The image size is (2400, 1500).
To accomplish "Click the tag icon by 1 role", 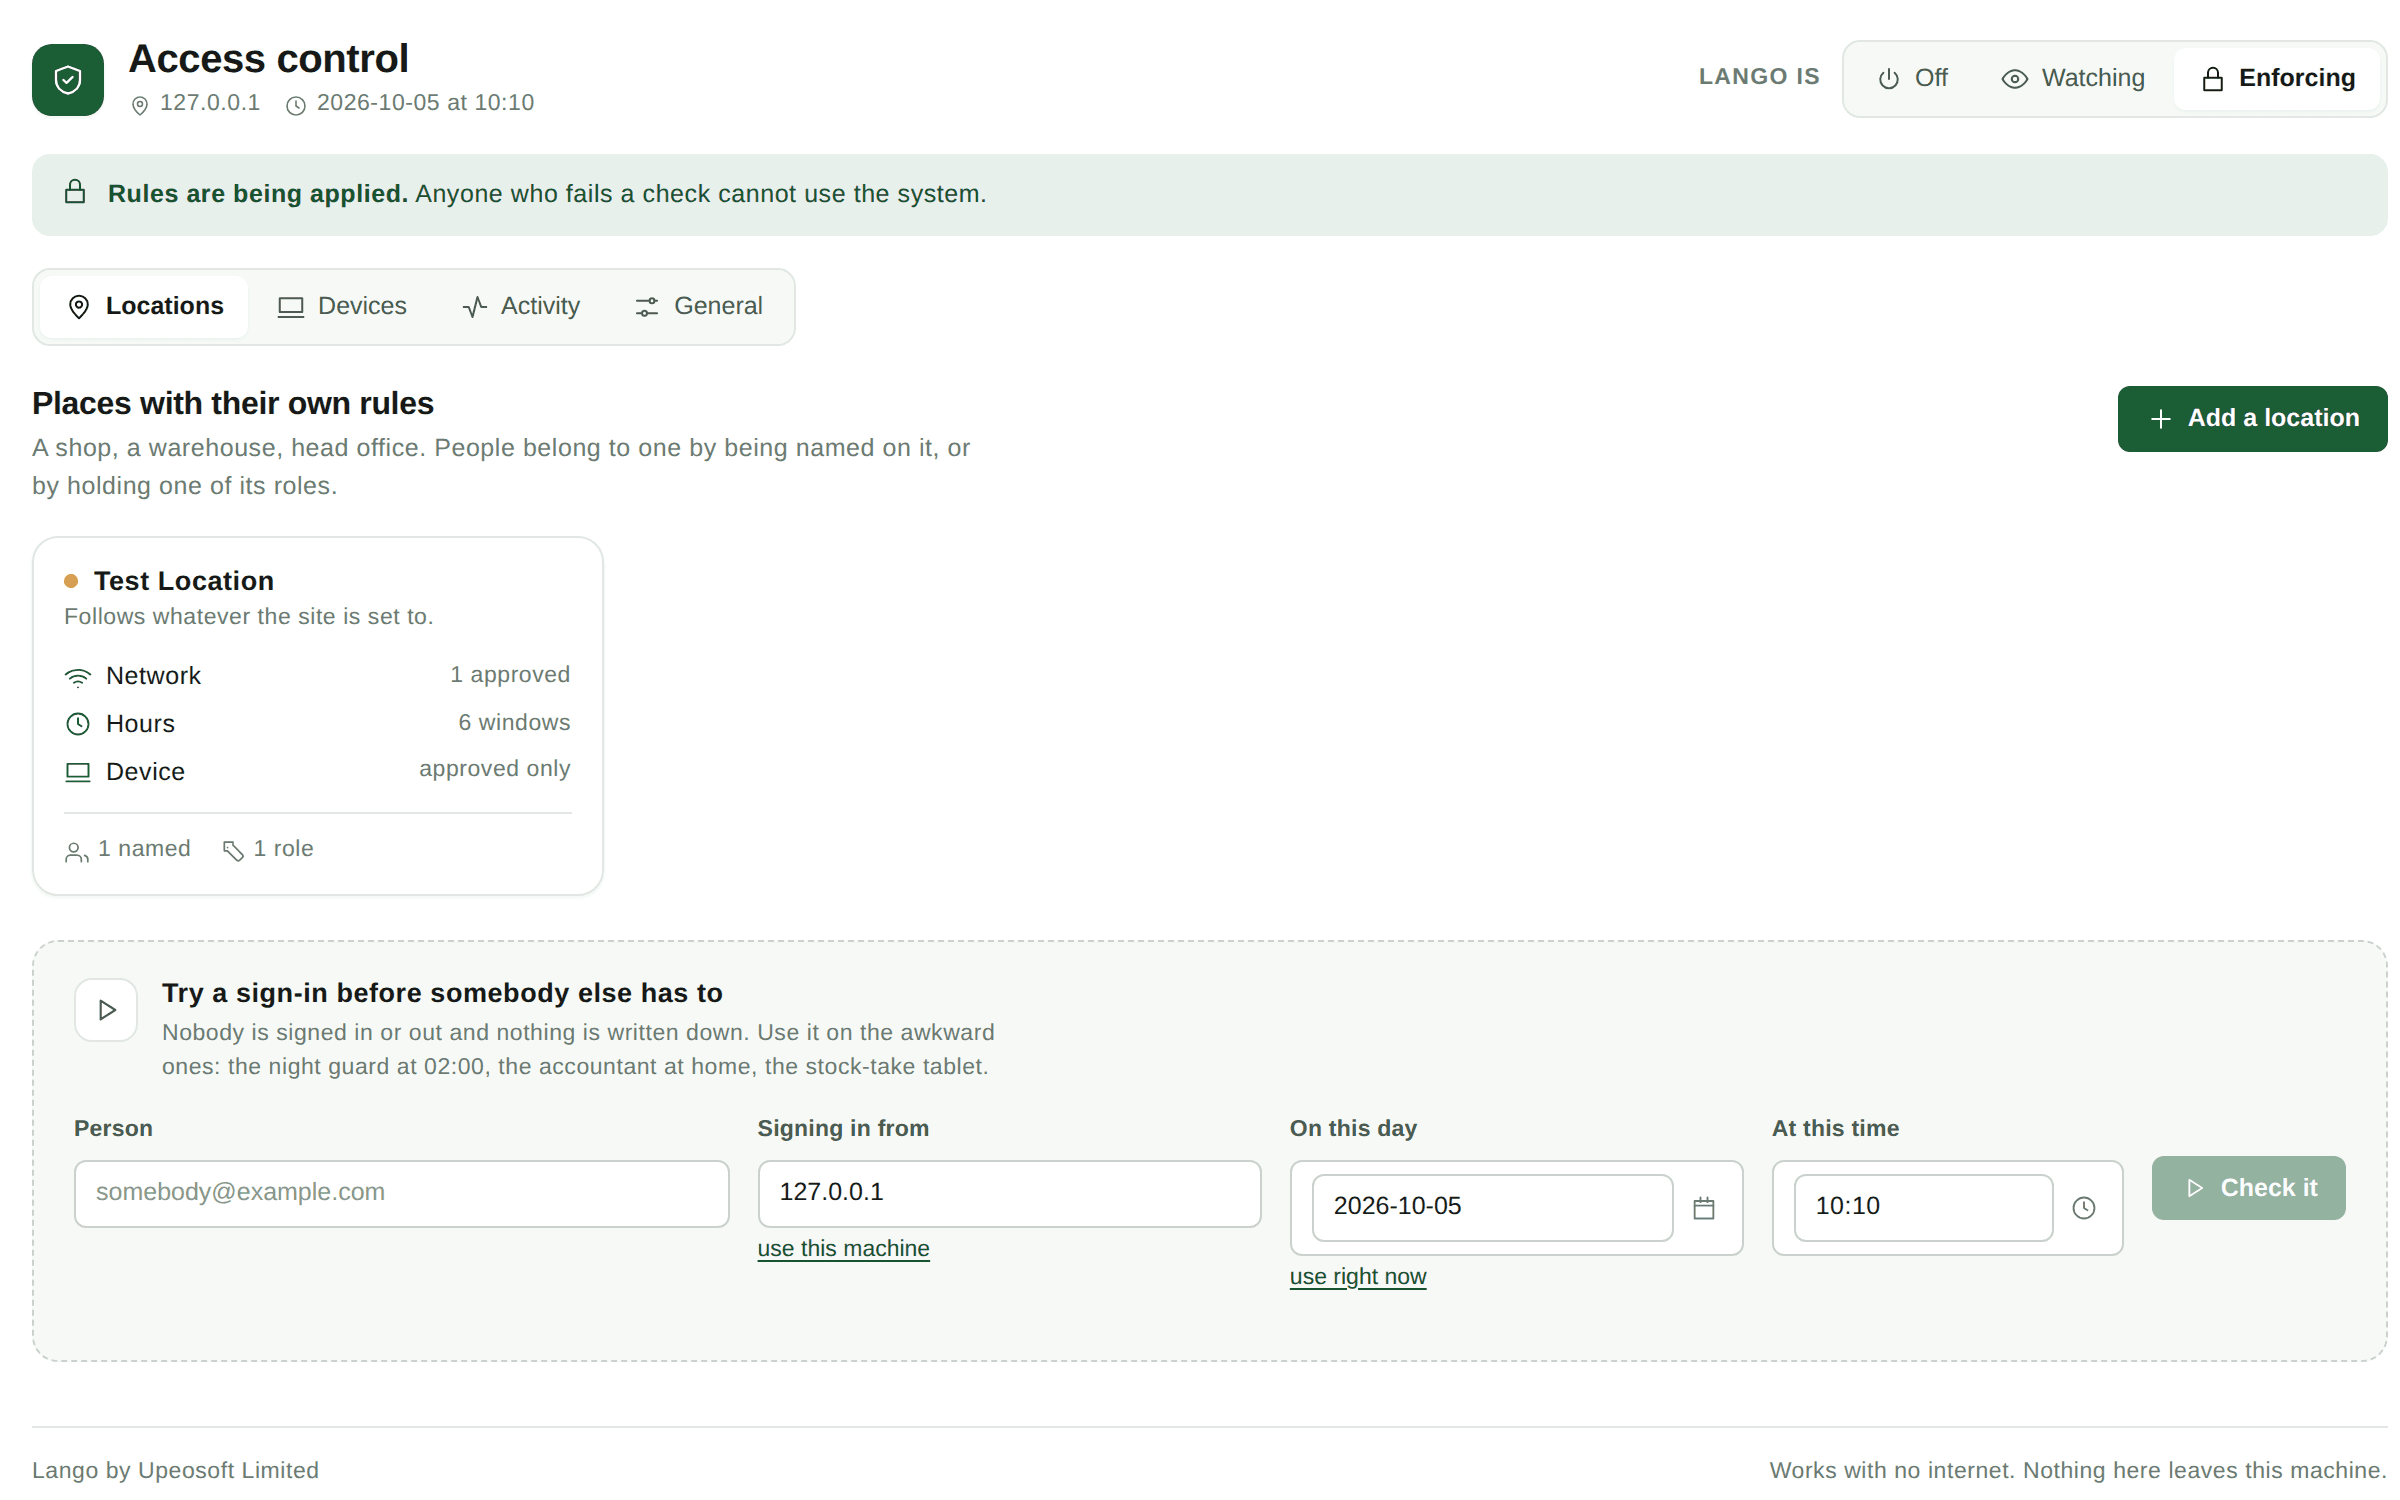I will (233, 851).
